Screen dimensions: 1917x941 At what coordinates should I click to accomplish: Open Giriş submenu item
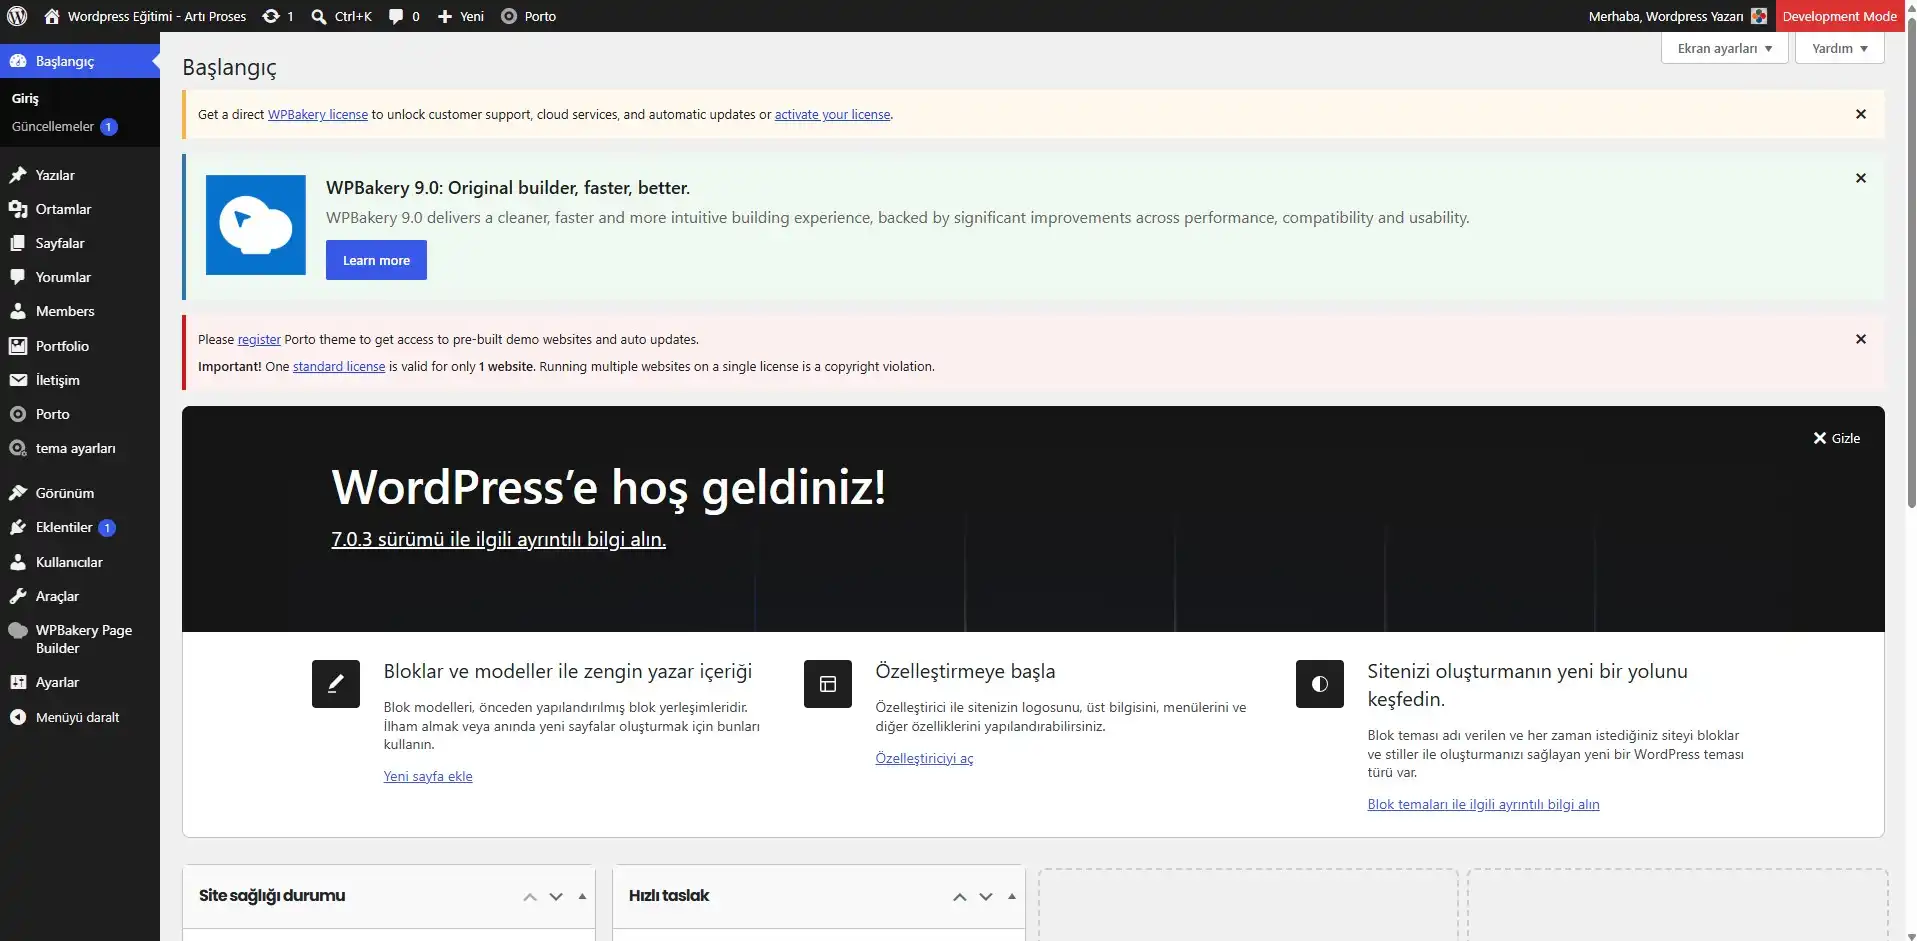(x=25, y=98)
